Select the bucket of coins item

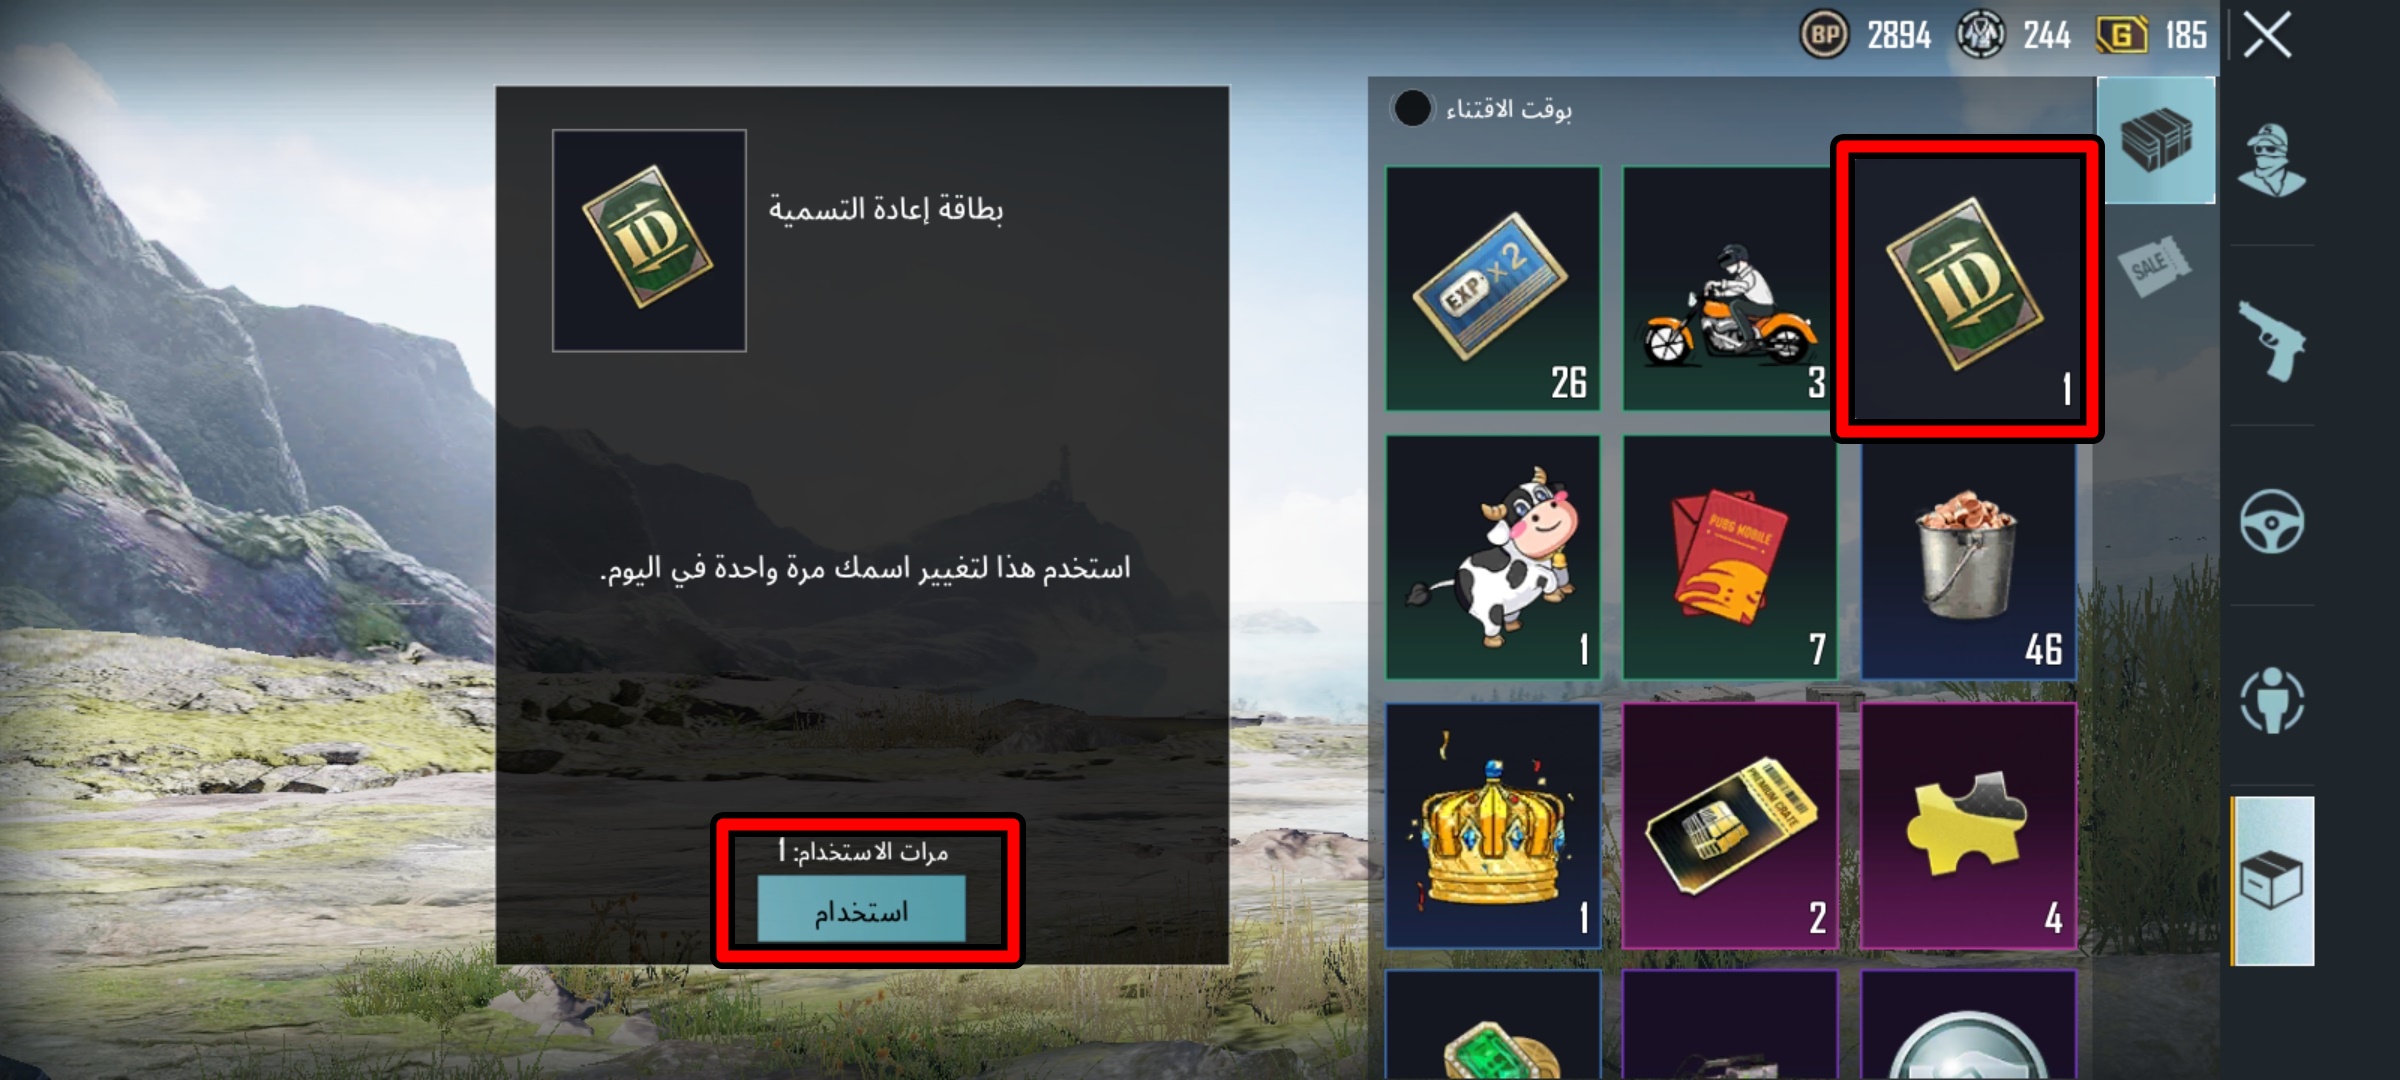pos(1968,557)
